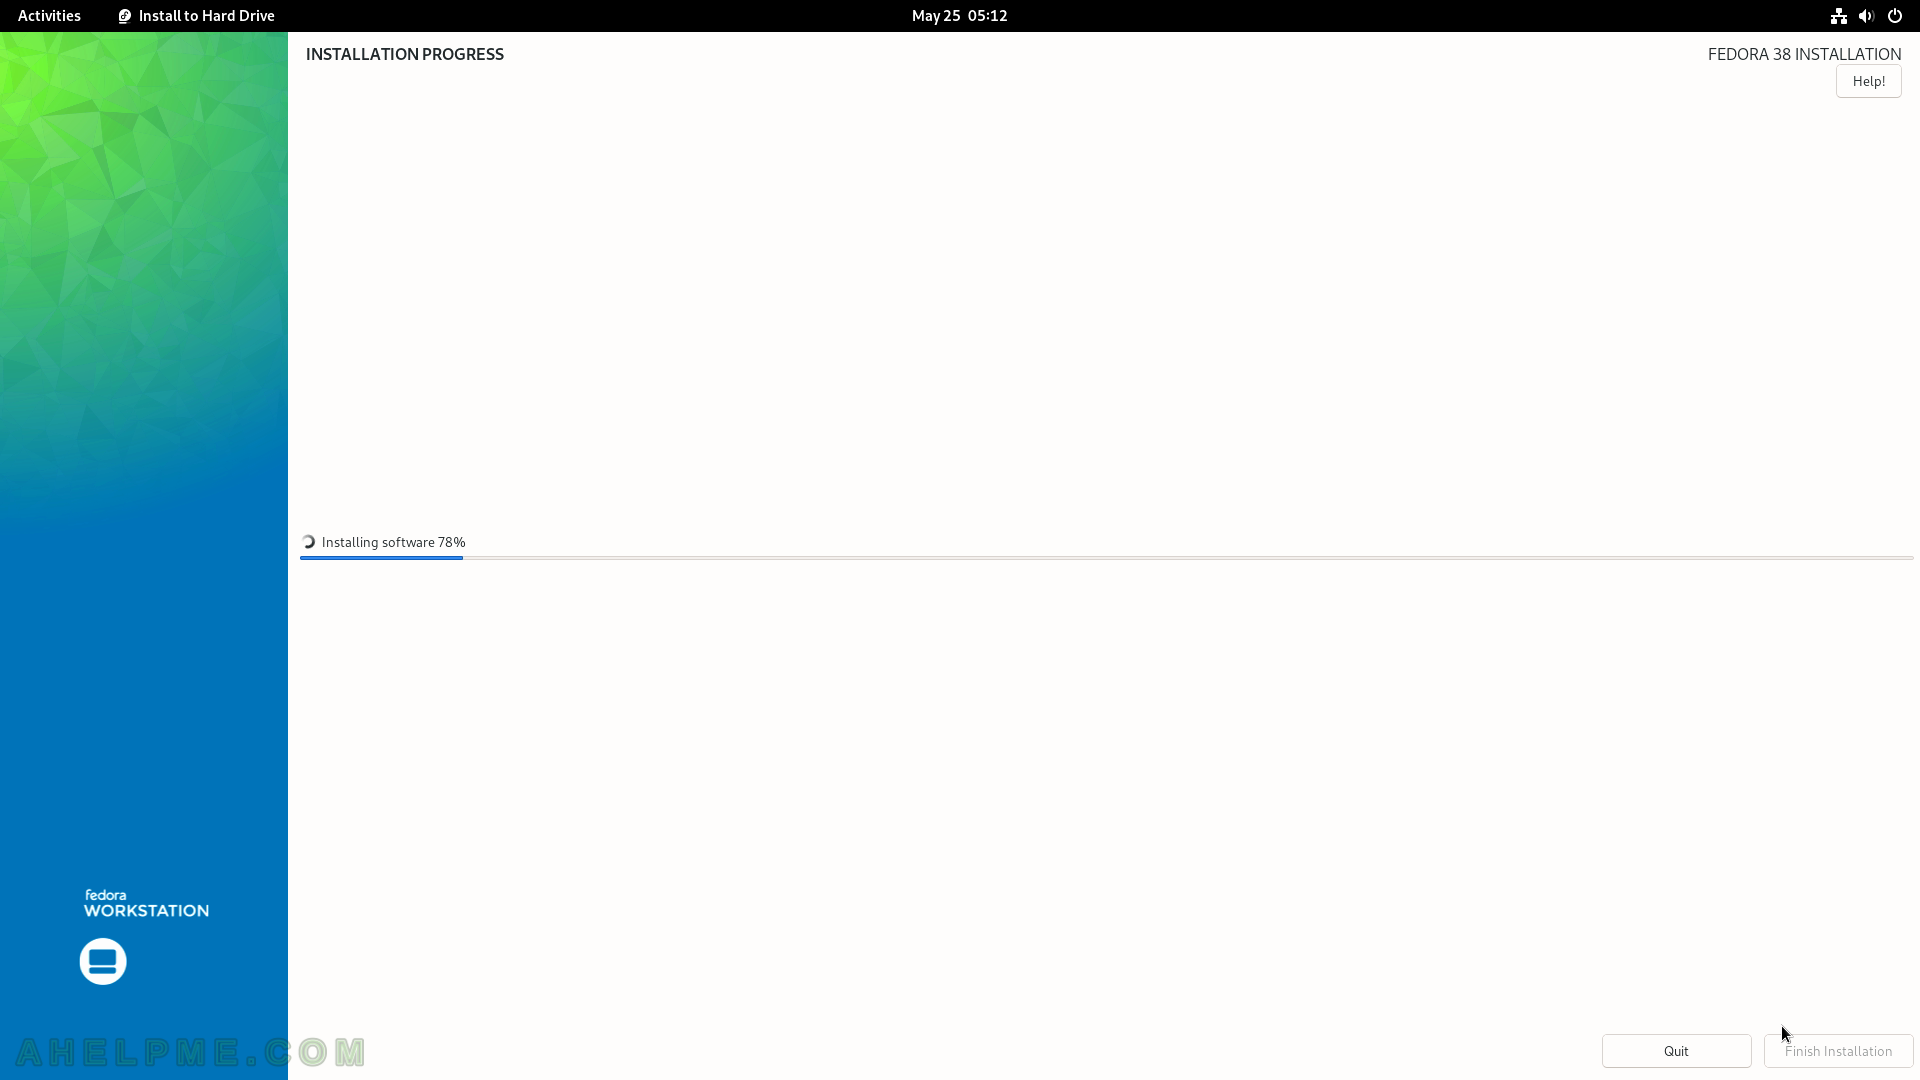Click the wired network status icon
The image size is (1920, 1080).
[x=1838, y=16]
